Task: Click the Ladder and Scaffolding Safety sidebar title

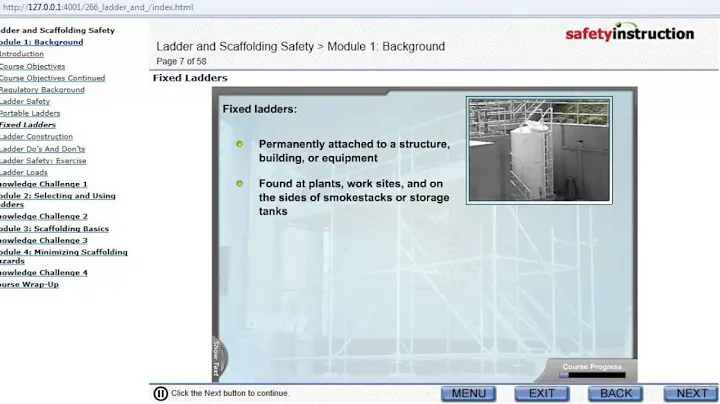Action: point(57,30)
